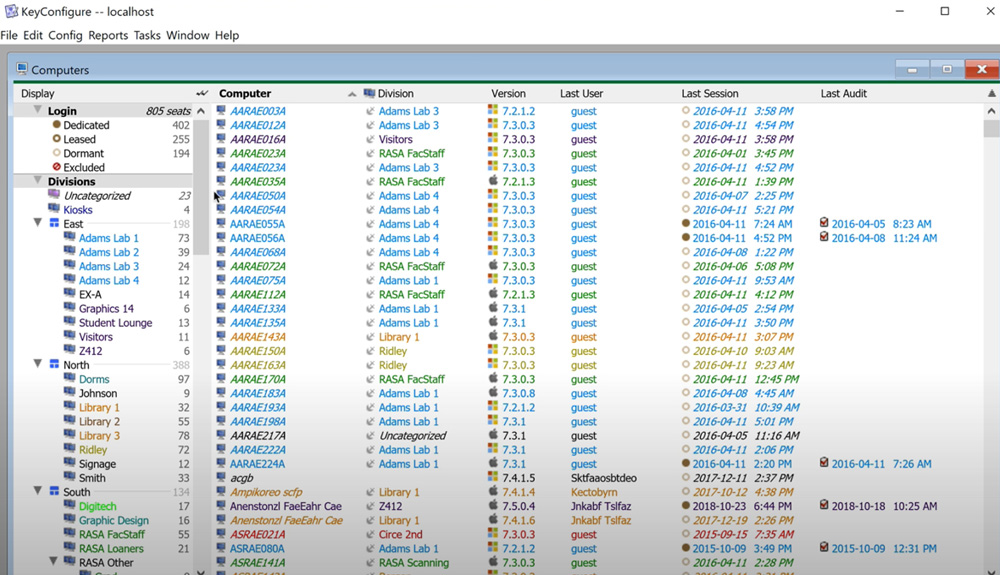
Task: Click the Display pane scrollbar thumb
Action: [201, 187]
